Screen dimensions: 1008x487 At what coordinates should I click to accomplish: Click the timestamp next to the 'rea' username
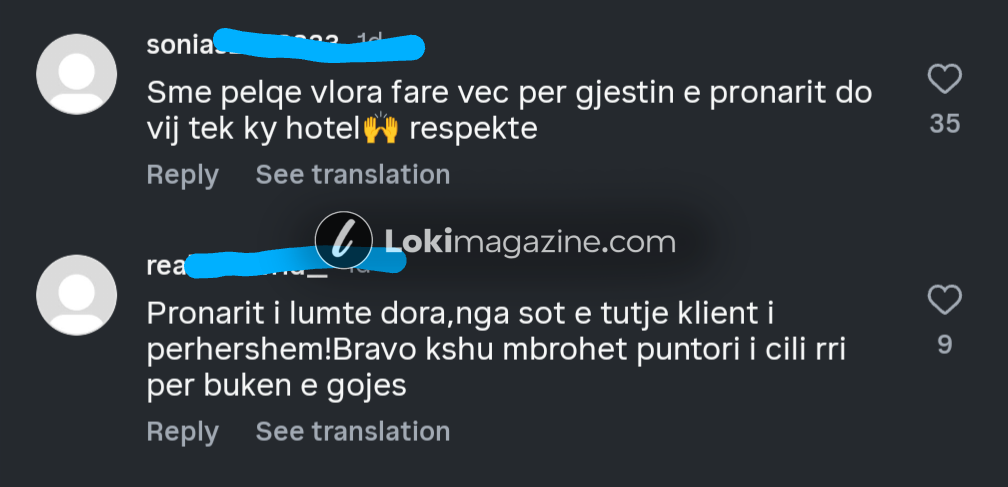pyautogui.click(x=358, y=267)
